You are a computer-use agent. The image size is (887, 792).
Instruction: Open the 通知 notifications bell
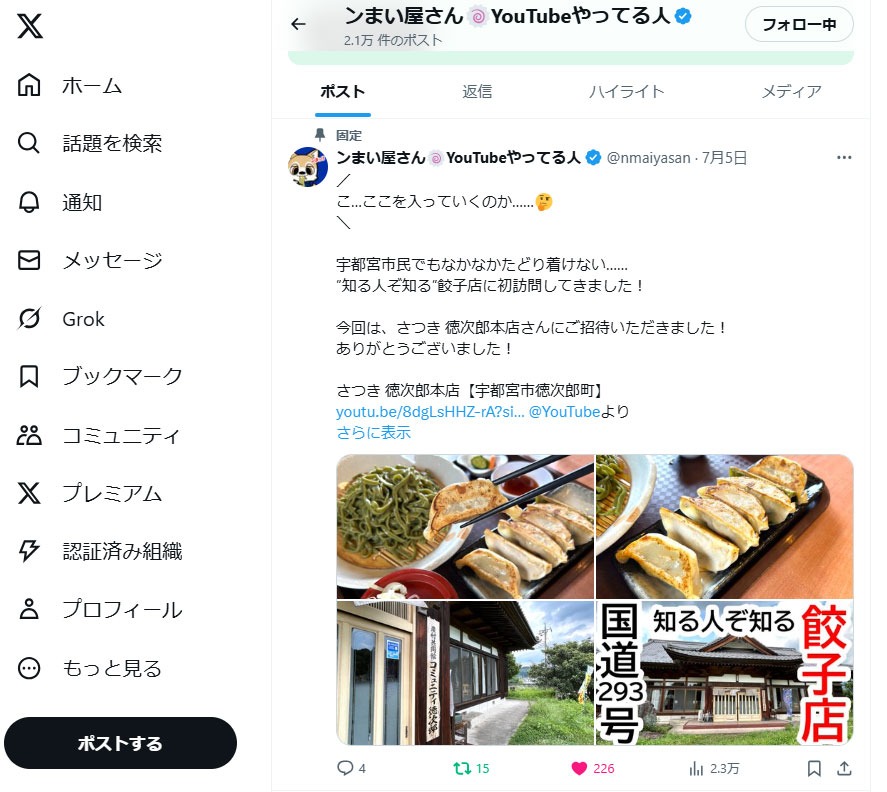pos(29,202)
